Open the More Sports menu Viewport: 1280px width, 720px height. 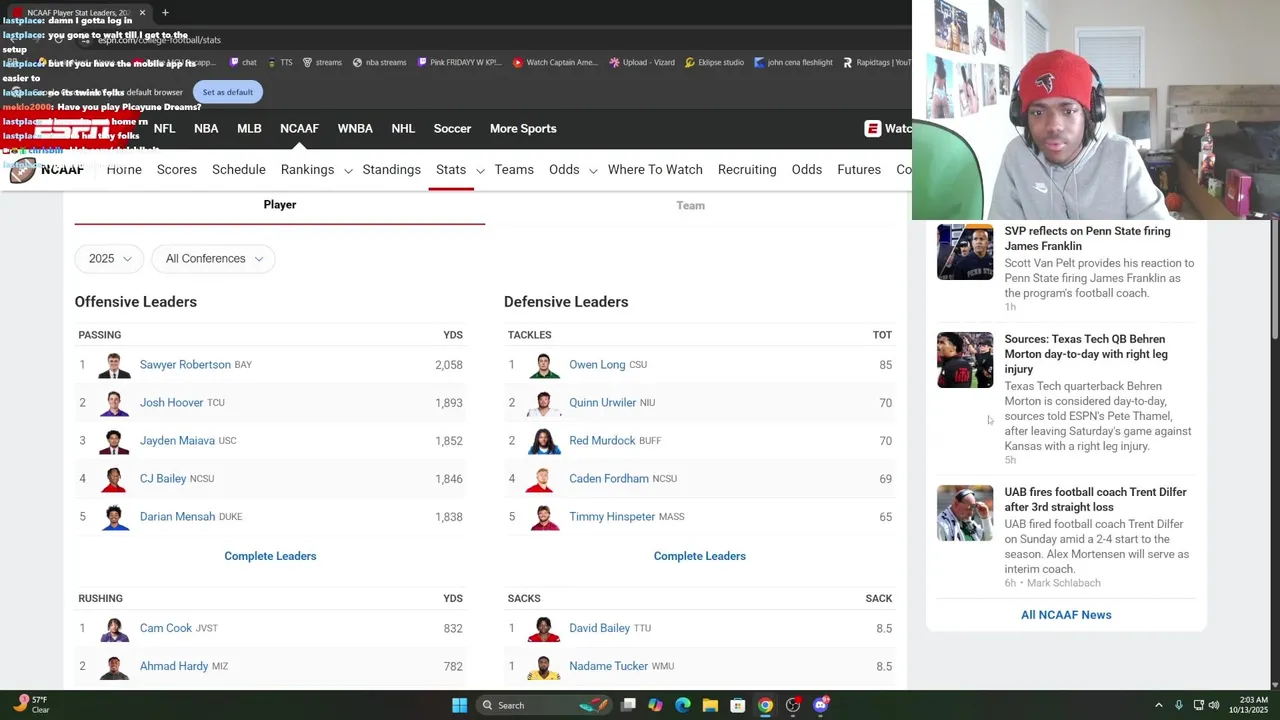point(523,128)
